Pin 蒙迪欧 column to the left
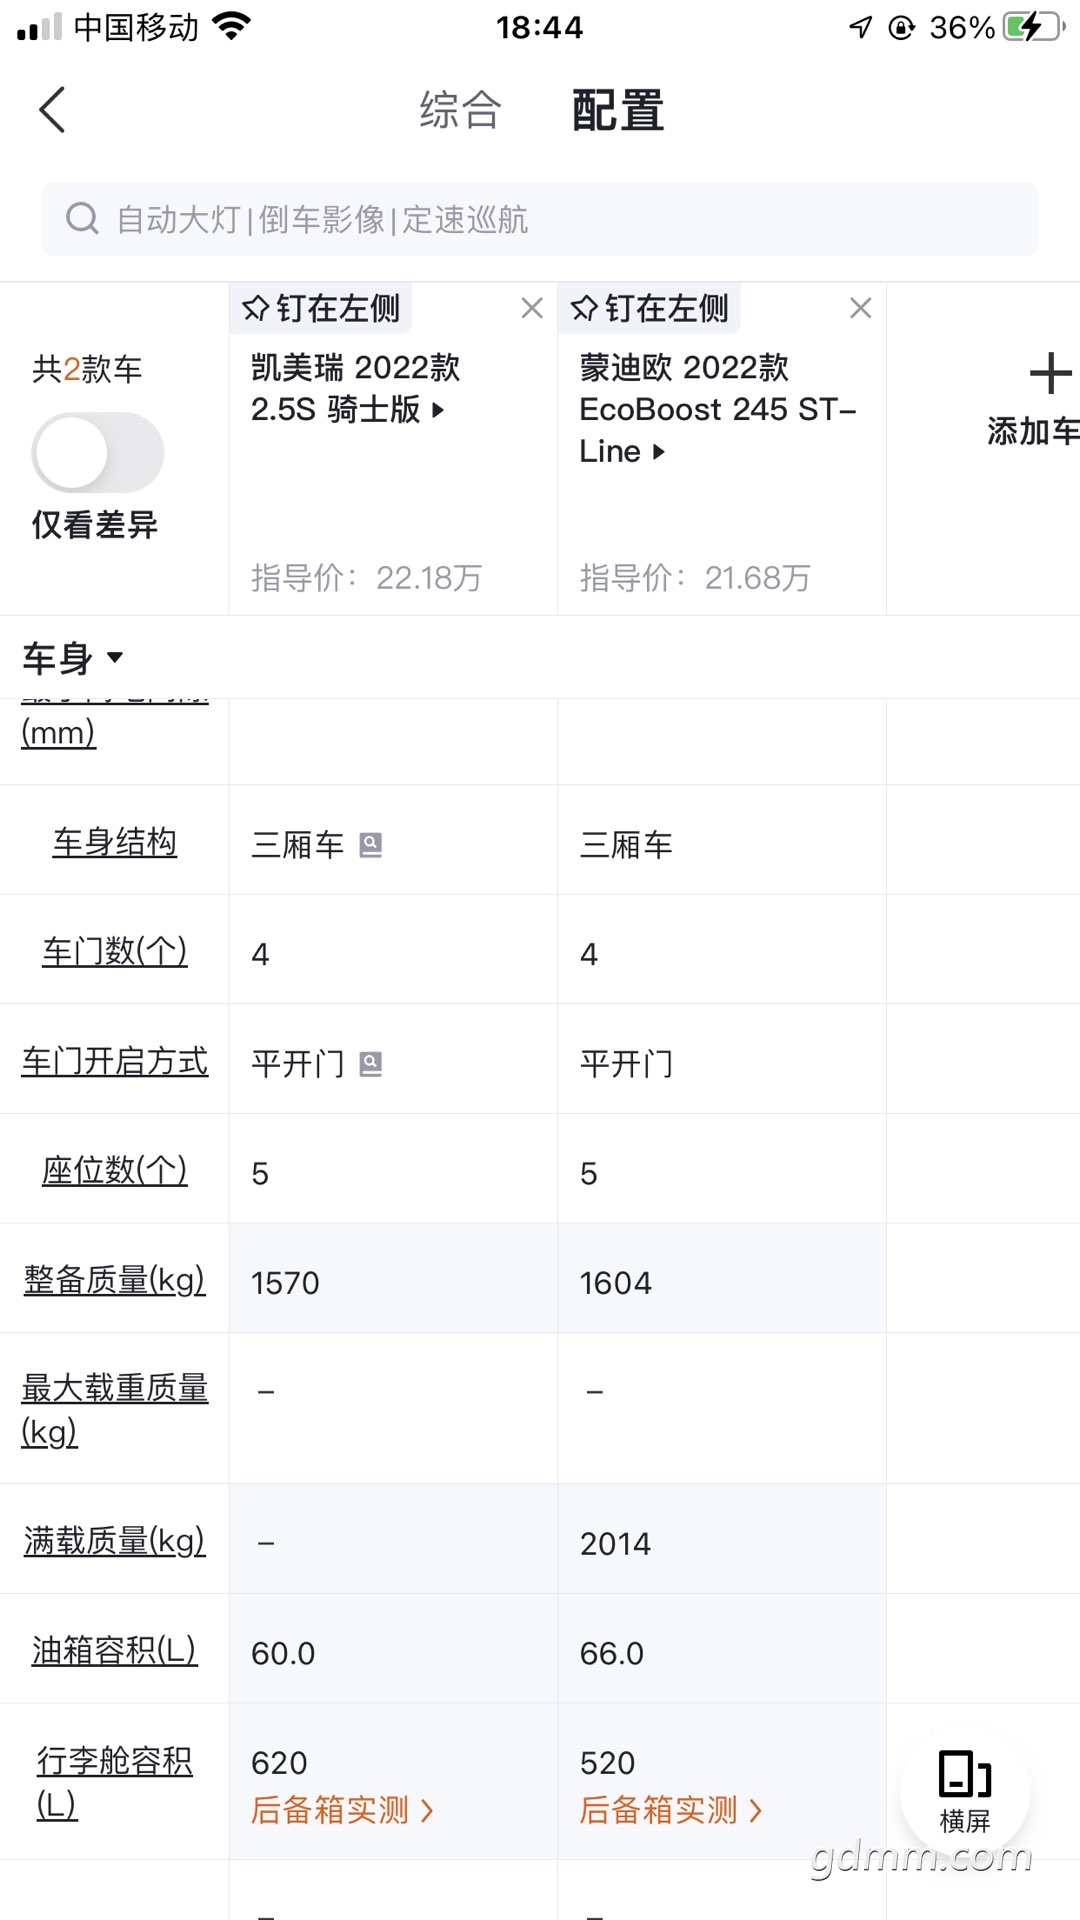1080x1920 pixels. pos(649,308)
